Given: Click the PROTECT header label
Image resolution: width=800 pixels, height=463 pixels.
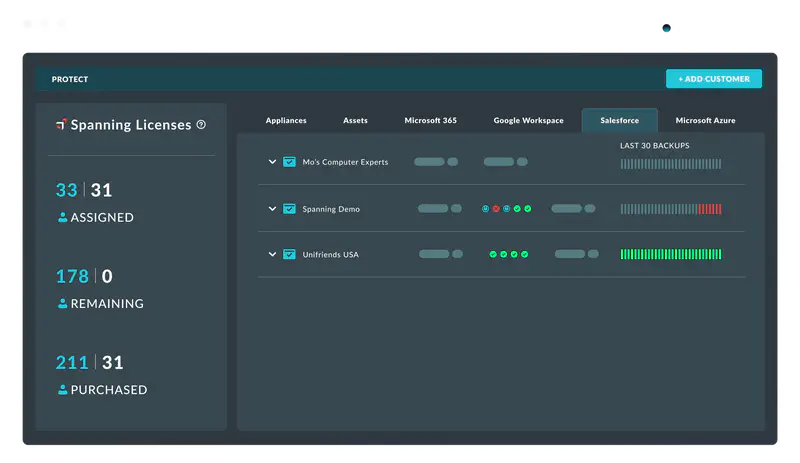Looking at the screenshot, I should pyautogui.click(x=70, y=79).
